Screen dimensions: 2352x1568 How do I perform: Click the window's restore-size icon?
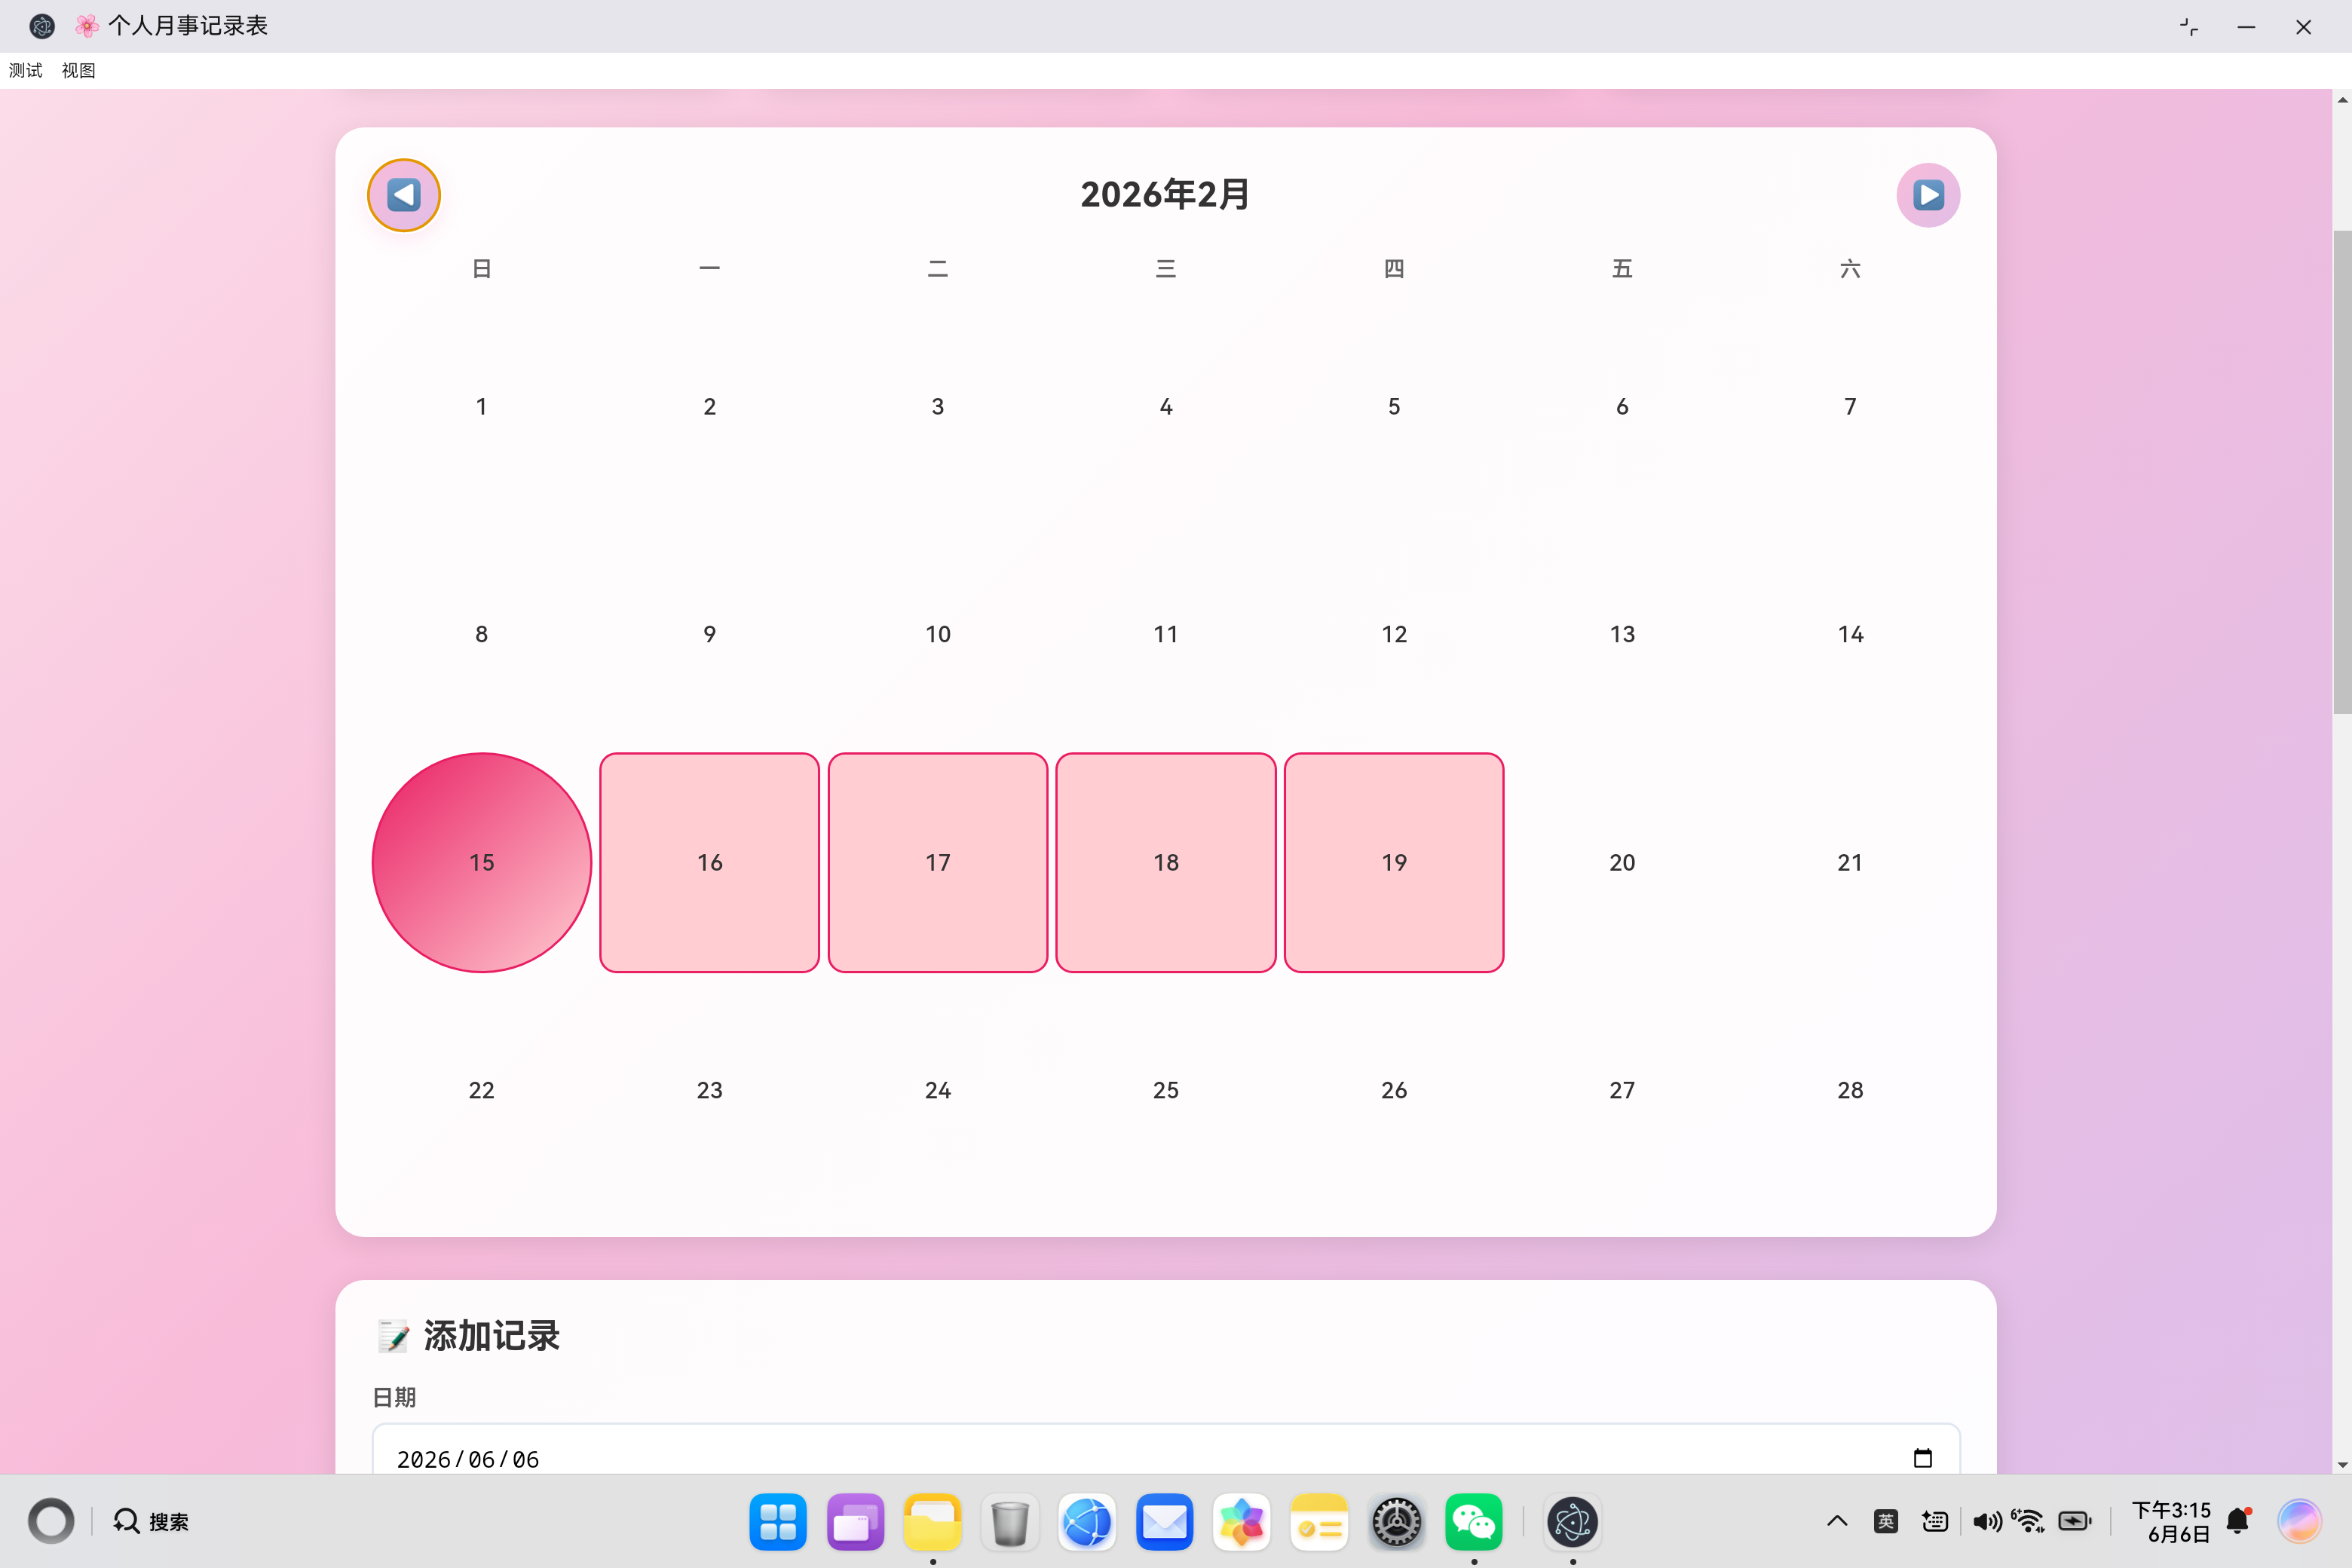coord(2189,27)
